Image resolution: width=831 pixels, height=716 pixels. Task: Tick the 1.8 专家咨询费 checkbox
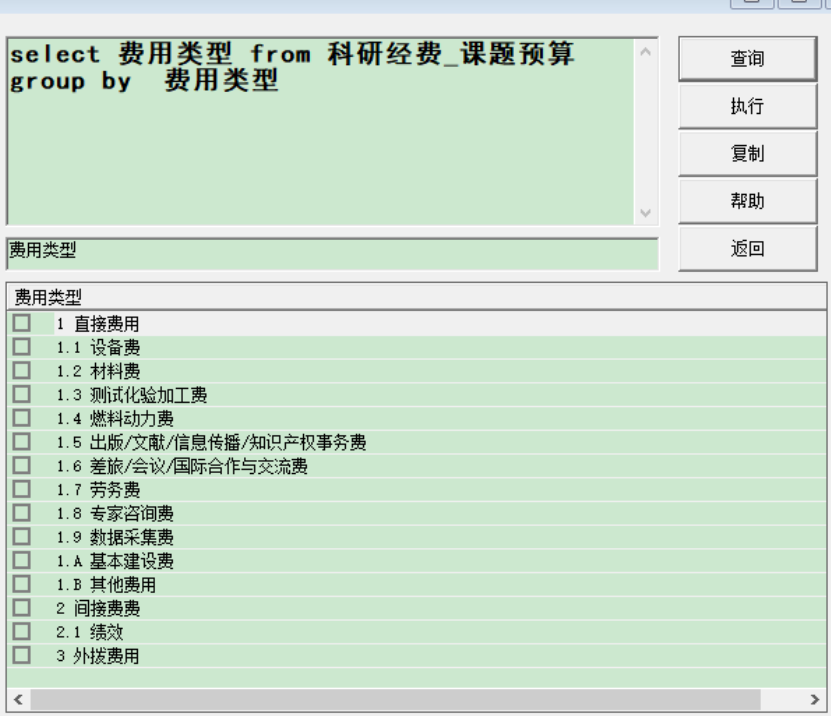coord(22,513)
